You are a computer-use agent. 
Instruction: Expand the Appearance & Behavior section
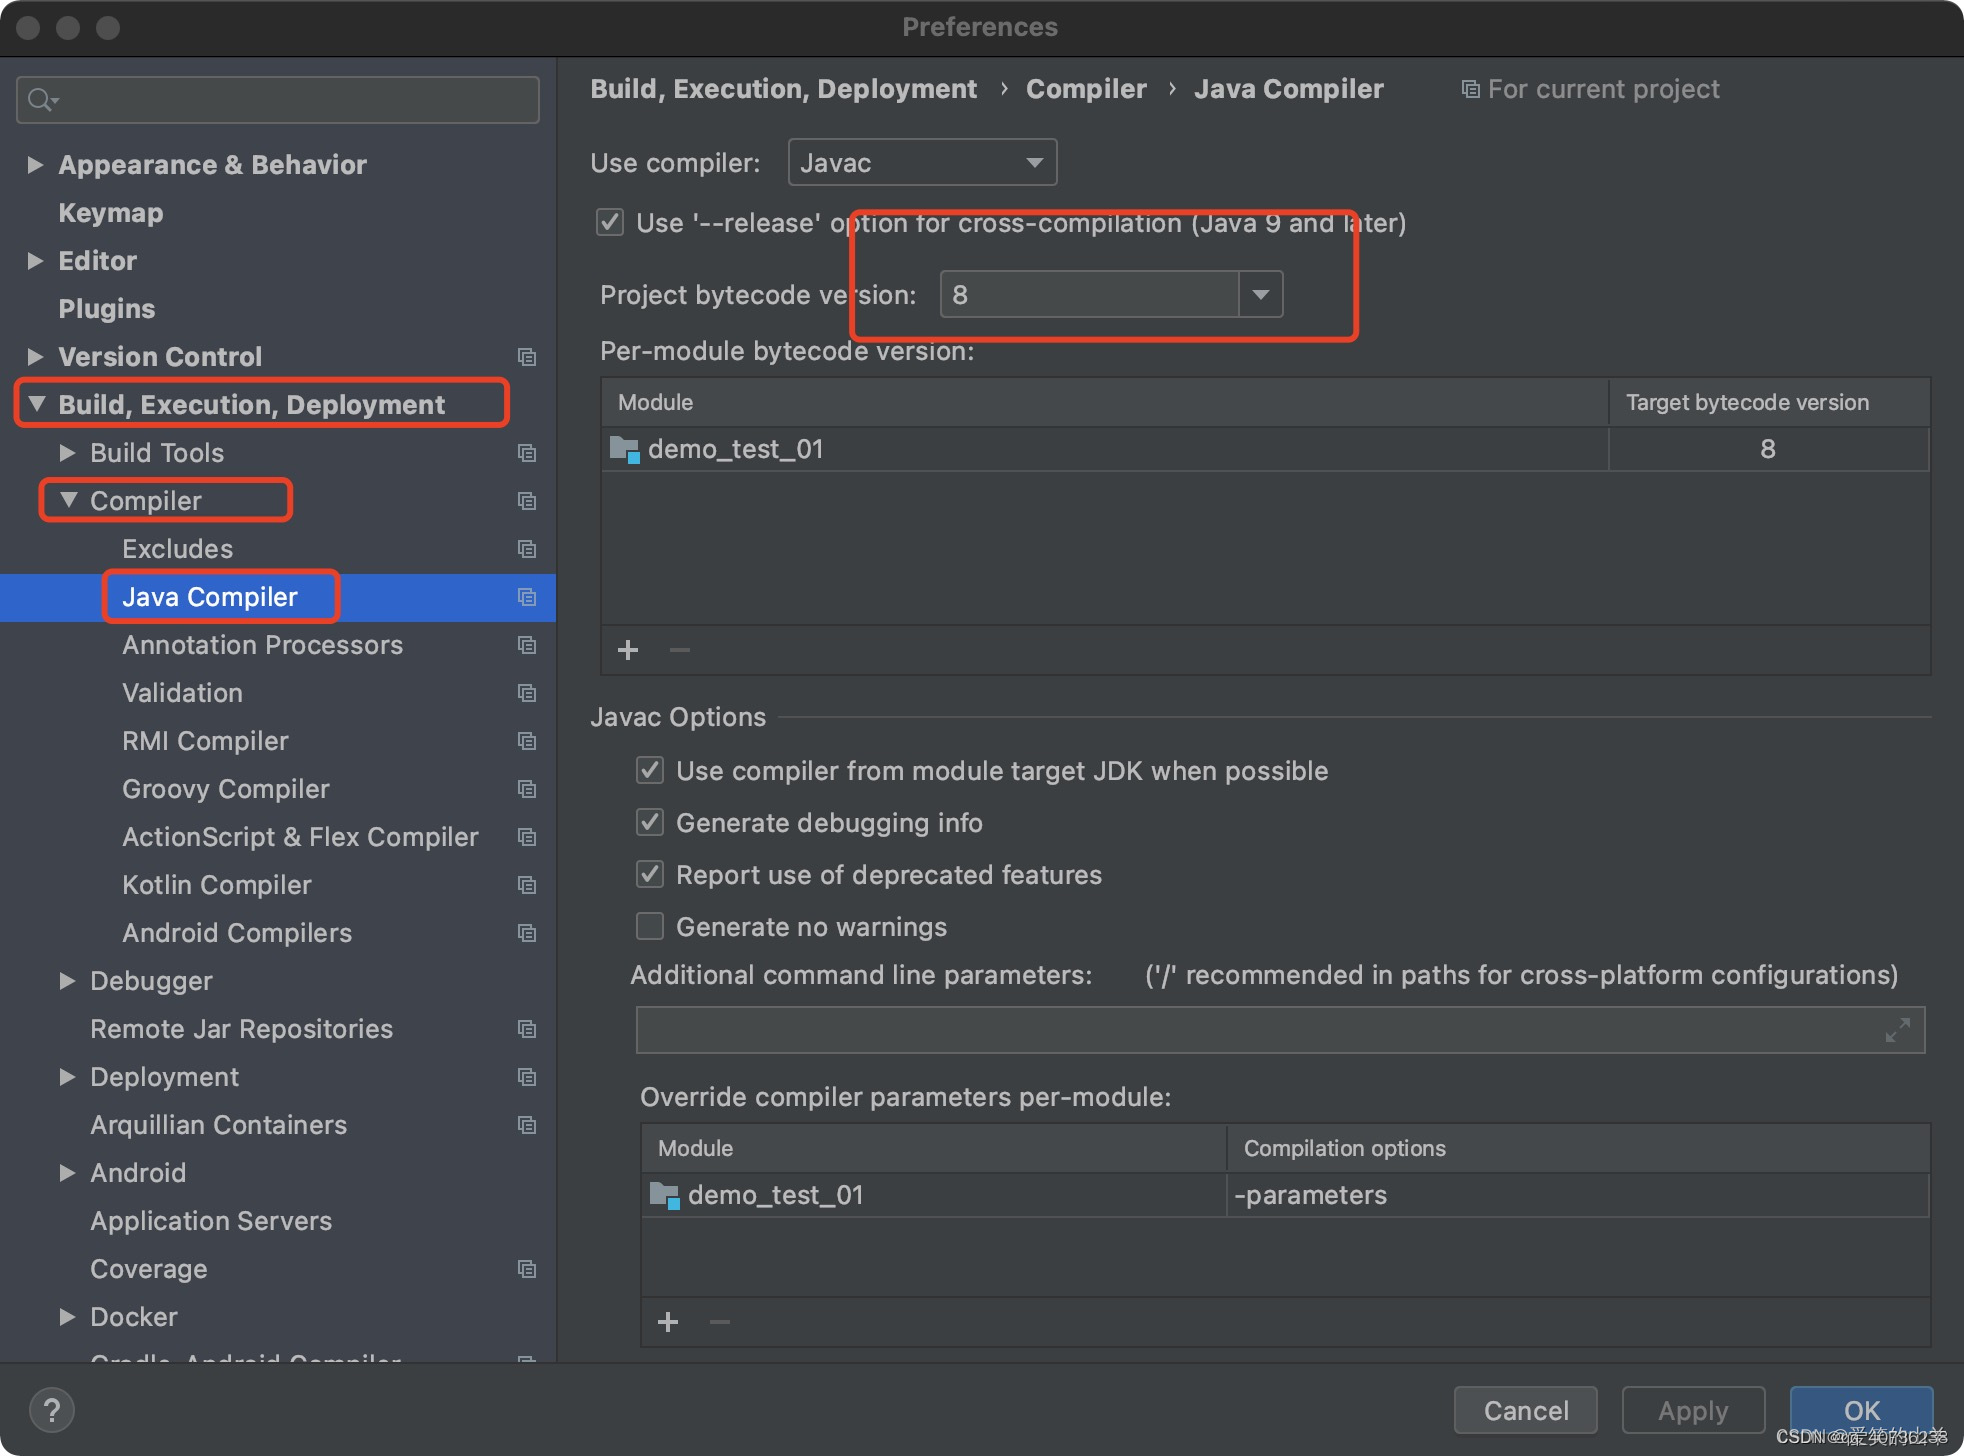coord(36,165)
